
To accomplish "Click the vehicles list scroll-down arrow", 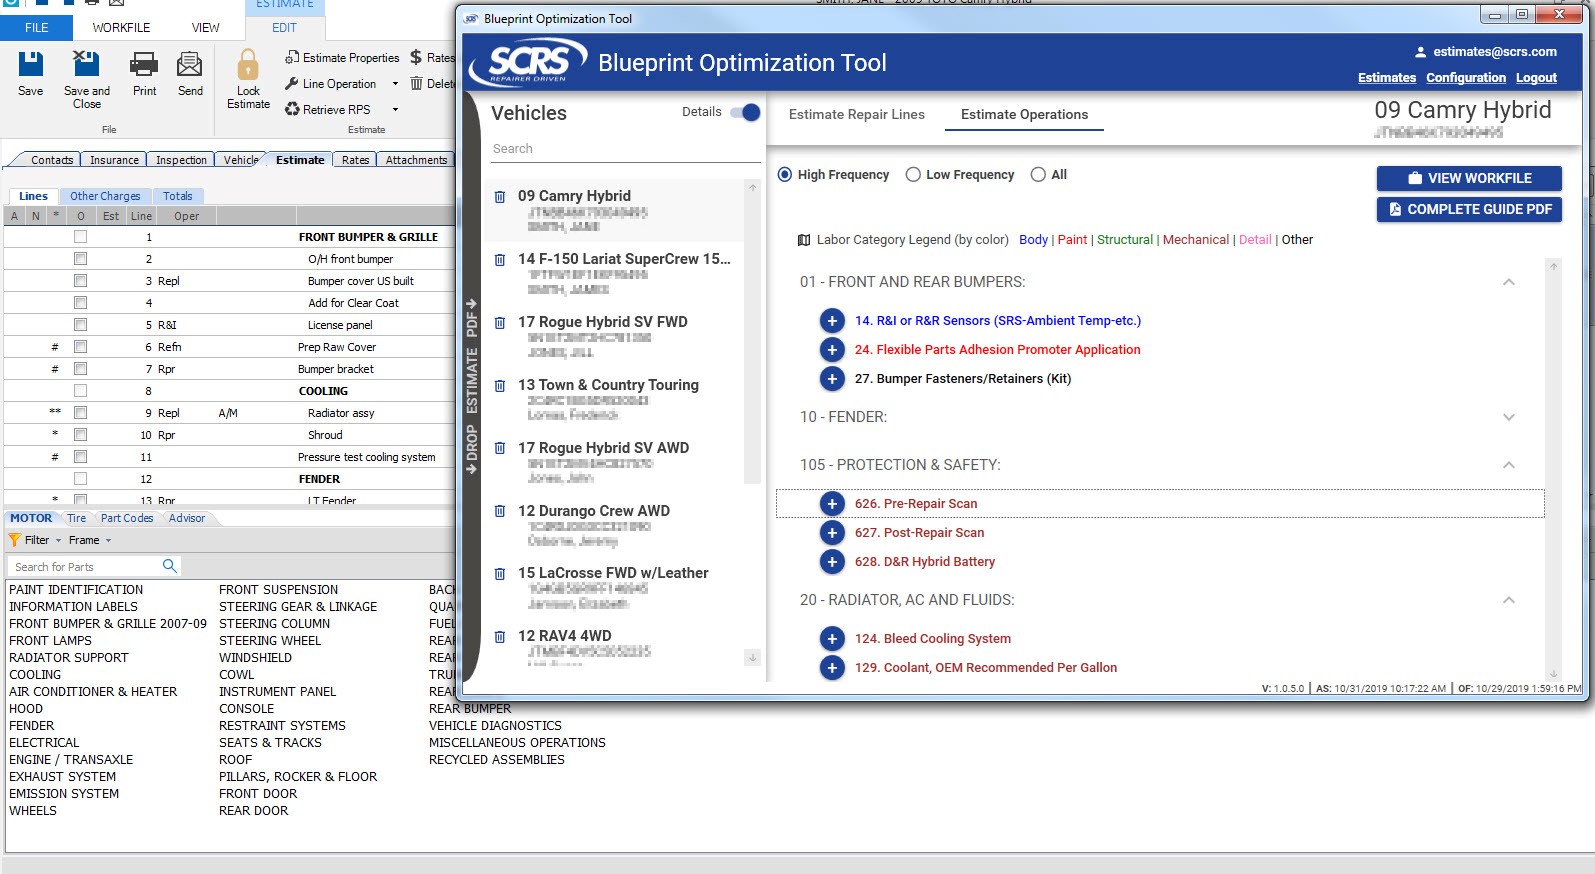I will point(752,657).
